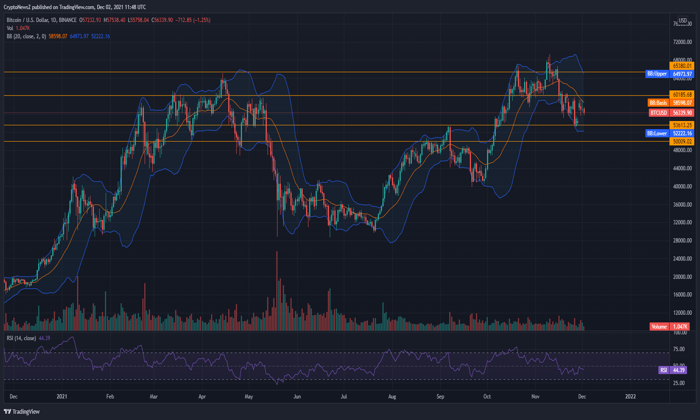Expand the RSI (14, close) indicator legend
The width and height of the screenshot is (700, 420).
click(x=21, y=338)
